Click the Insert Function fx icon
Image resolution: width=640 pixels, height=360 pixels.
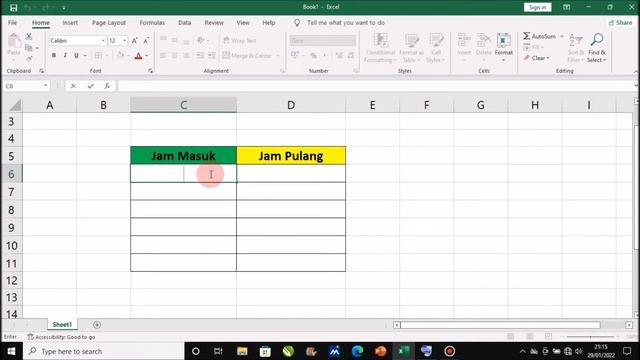click(x=107, y=86)
